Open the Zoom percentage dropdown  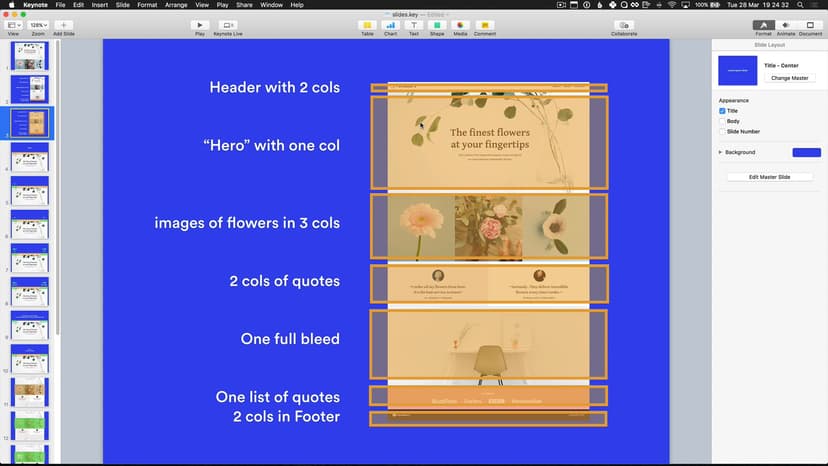38,24
